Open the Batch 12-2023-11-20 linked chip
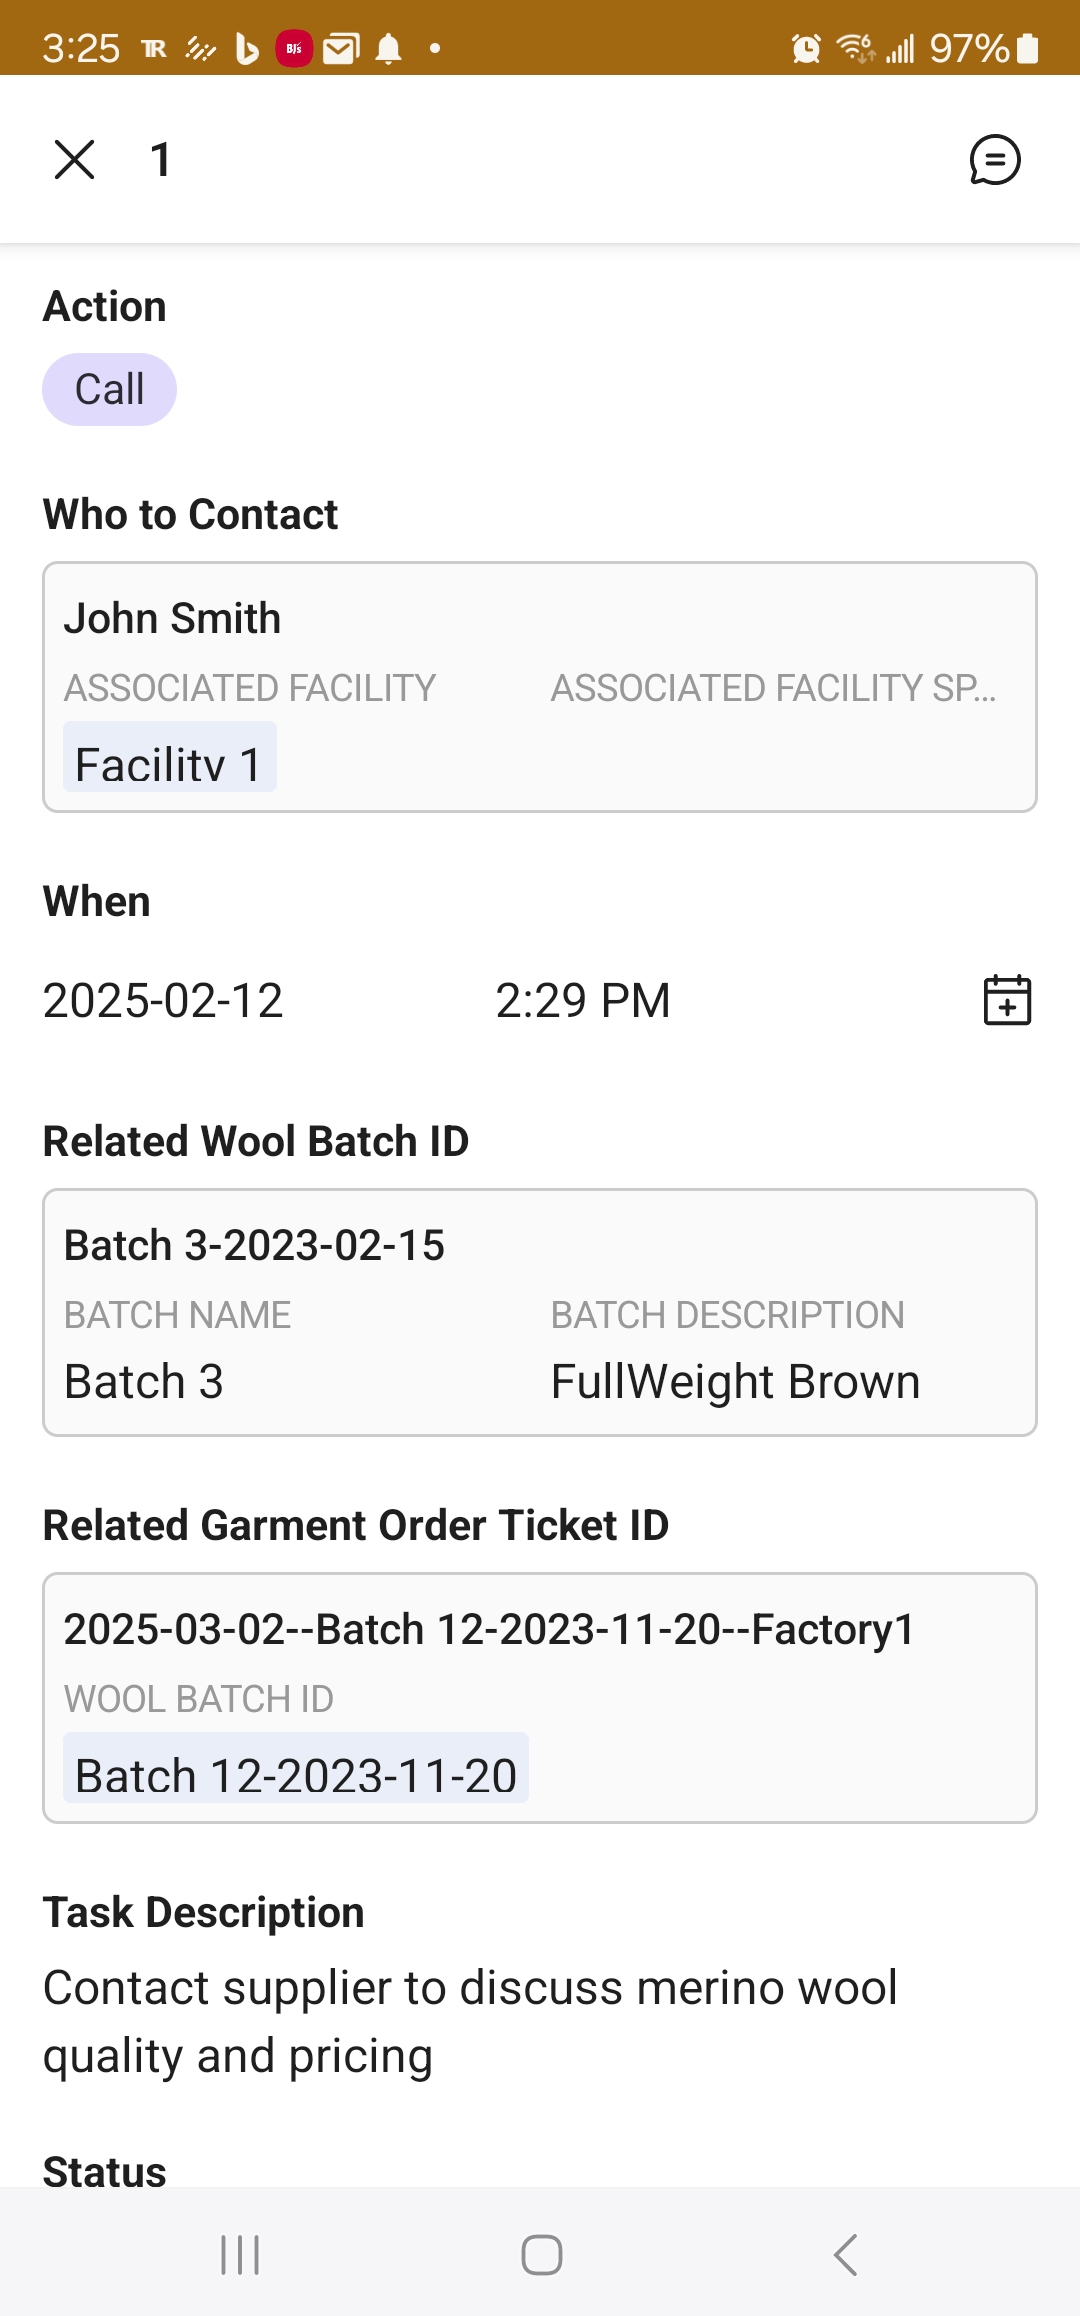1080x2316 pixels. pyautogui.click(x=295, y=1774)
